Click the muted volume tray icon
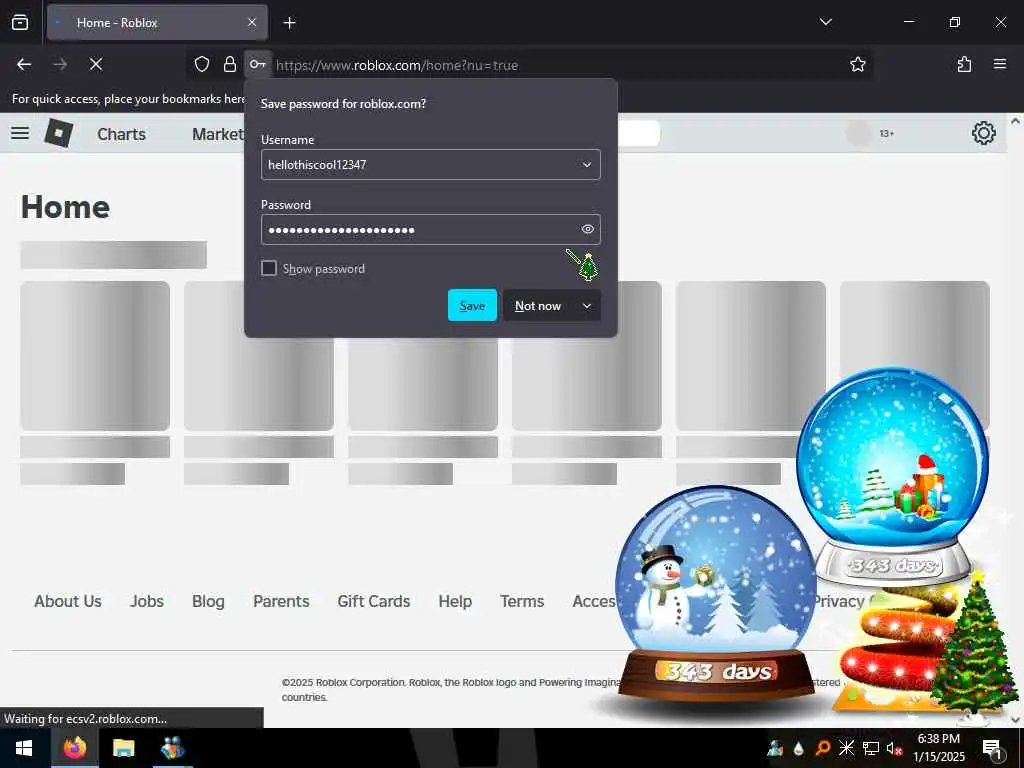1024x768 pixels. pyautogui.click(x=894, y=748)
